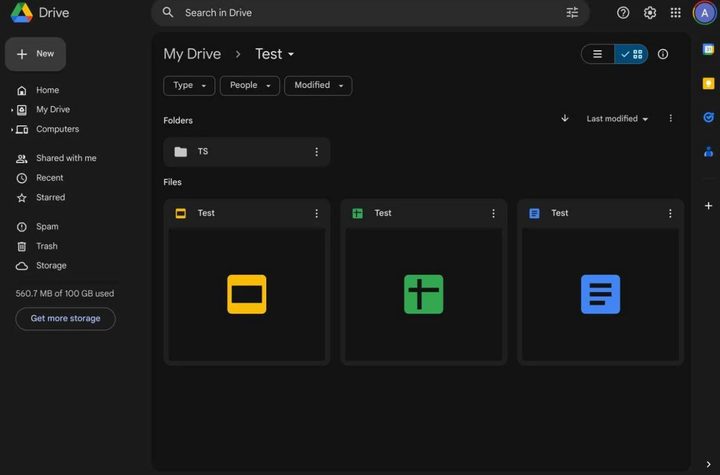Open Google apps grid launcher
The height and width of the screenshot is (475, 720).
point(676,13)
